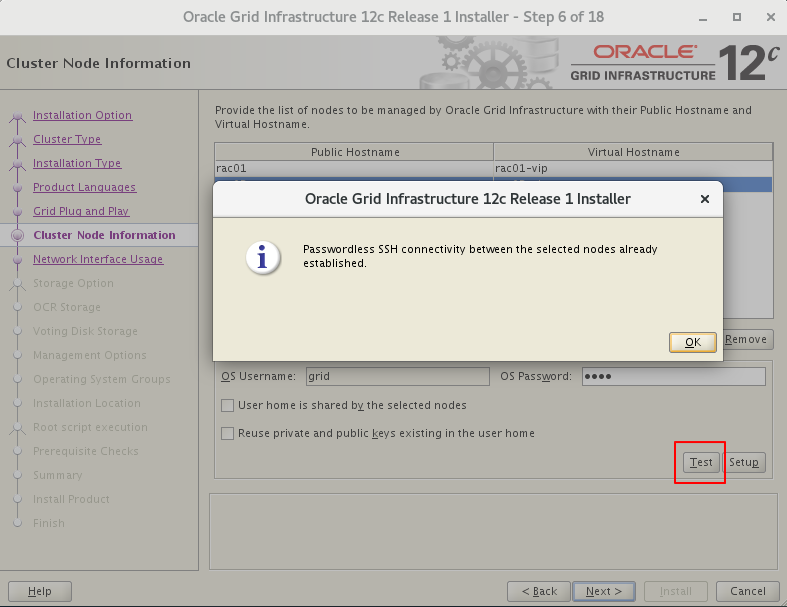787x607 pixels.
Task: Click the Installation Option step marker icon
Action: pyautogui.click(x=18, y=116)
